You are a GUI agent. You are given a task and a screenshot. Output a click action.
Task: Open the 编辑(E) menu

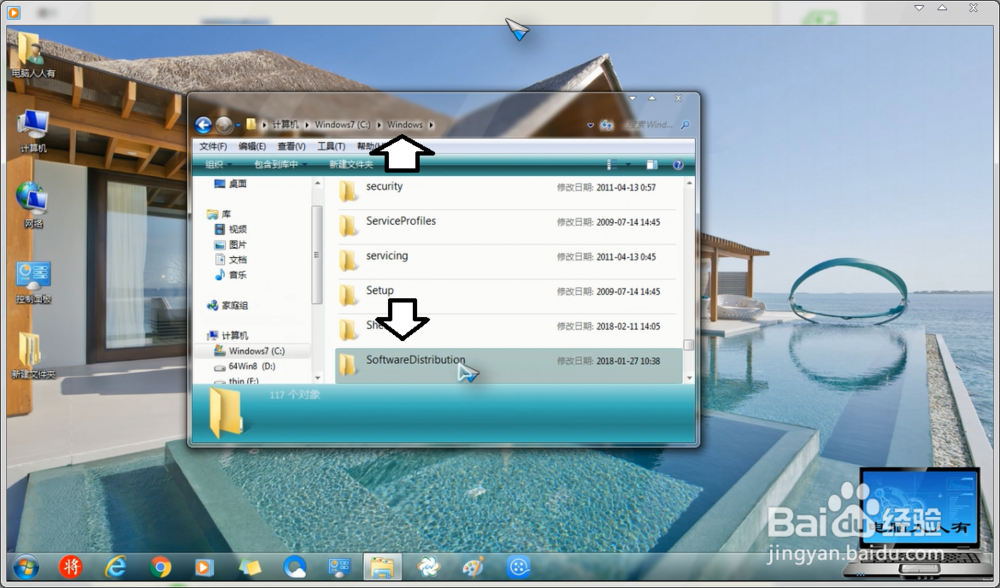(252, 146)
